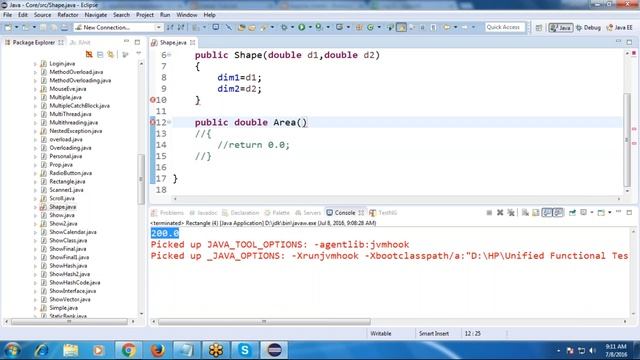Open Package Explorer view menu triangle
Image resolution: width=640 pixels, height=360 pixels.
(x=138, y=54)
